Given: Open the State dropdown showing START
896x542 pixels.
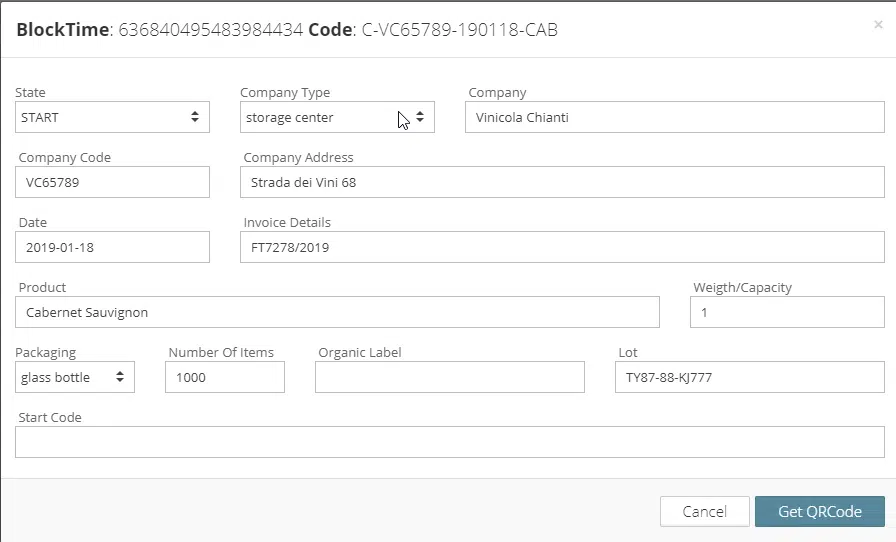Looking at the screenshot, I should tap(113, 117).
